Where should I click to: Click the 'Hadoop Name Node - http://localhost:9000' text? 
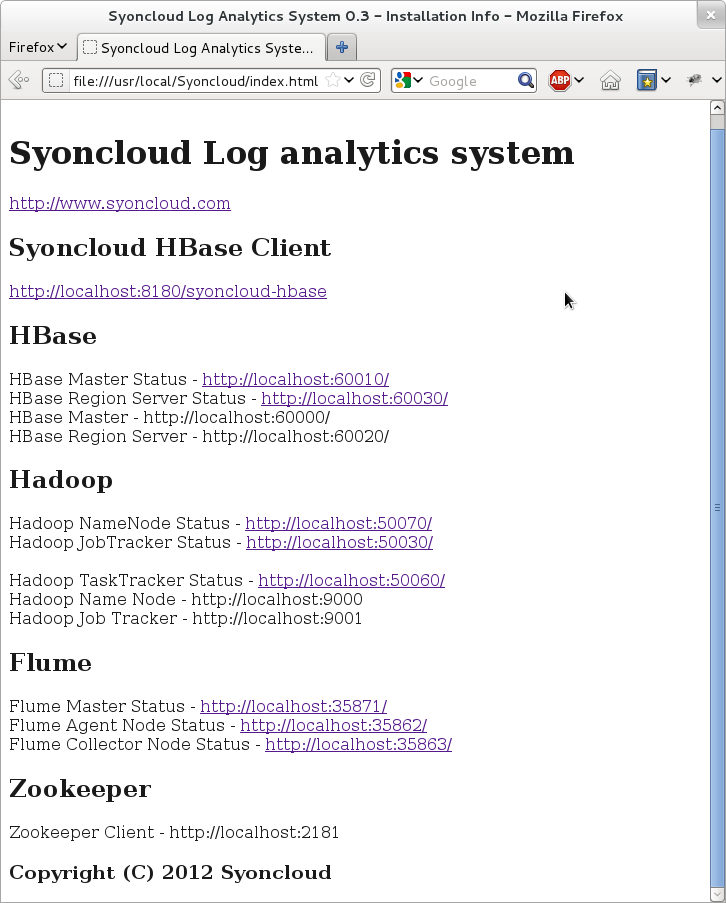point(186,600)
